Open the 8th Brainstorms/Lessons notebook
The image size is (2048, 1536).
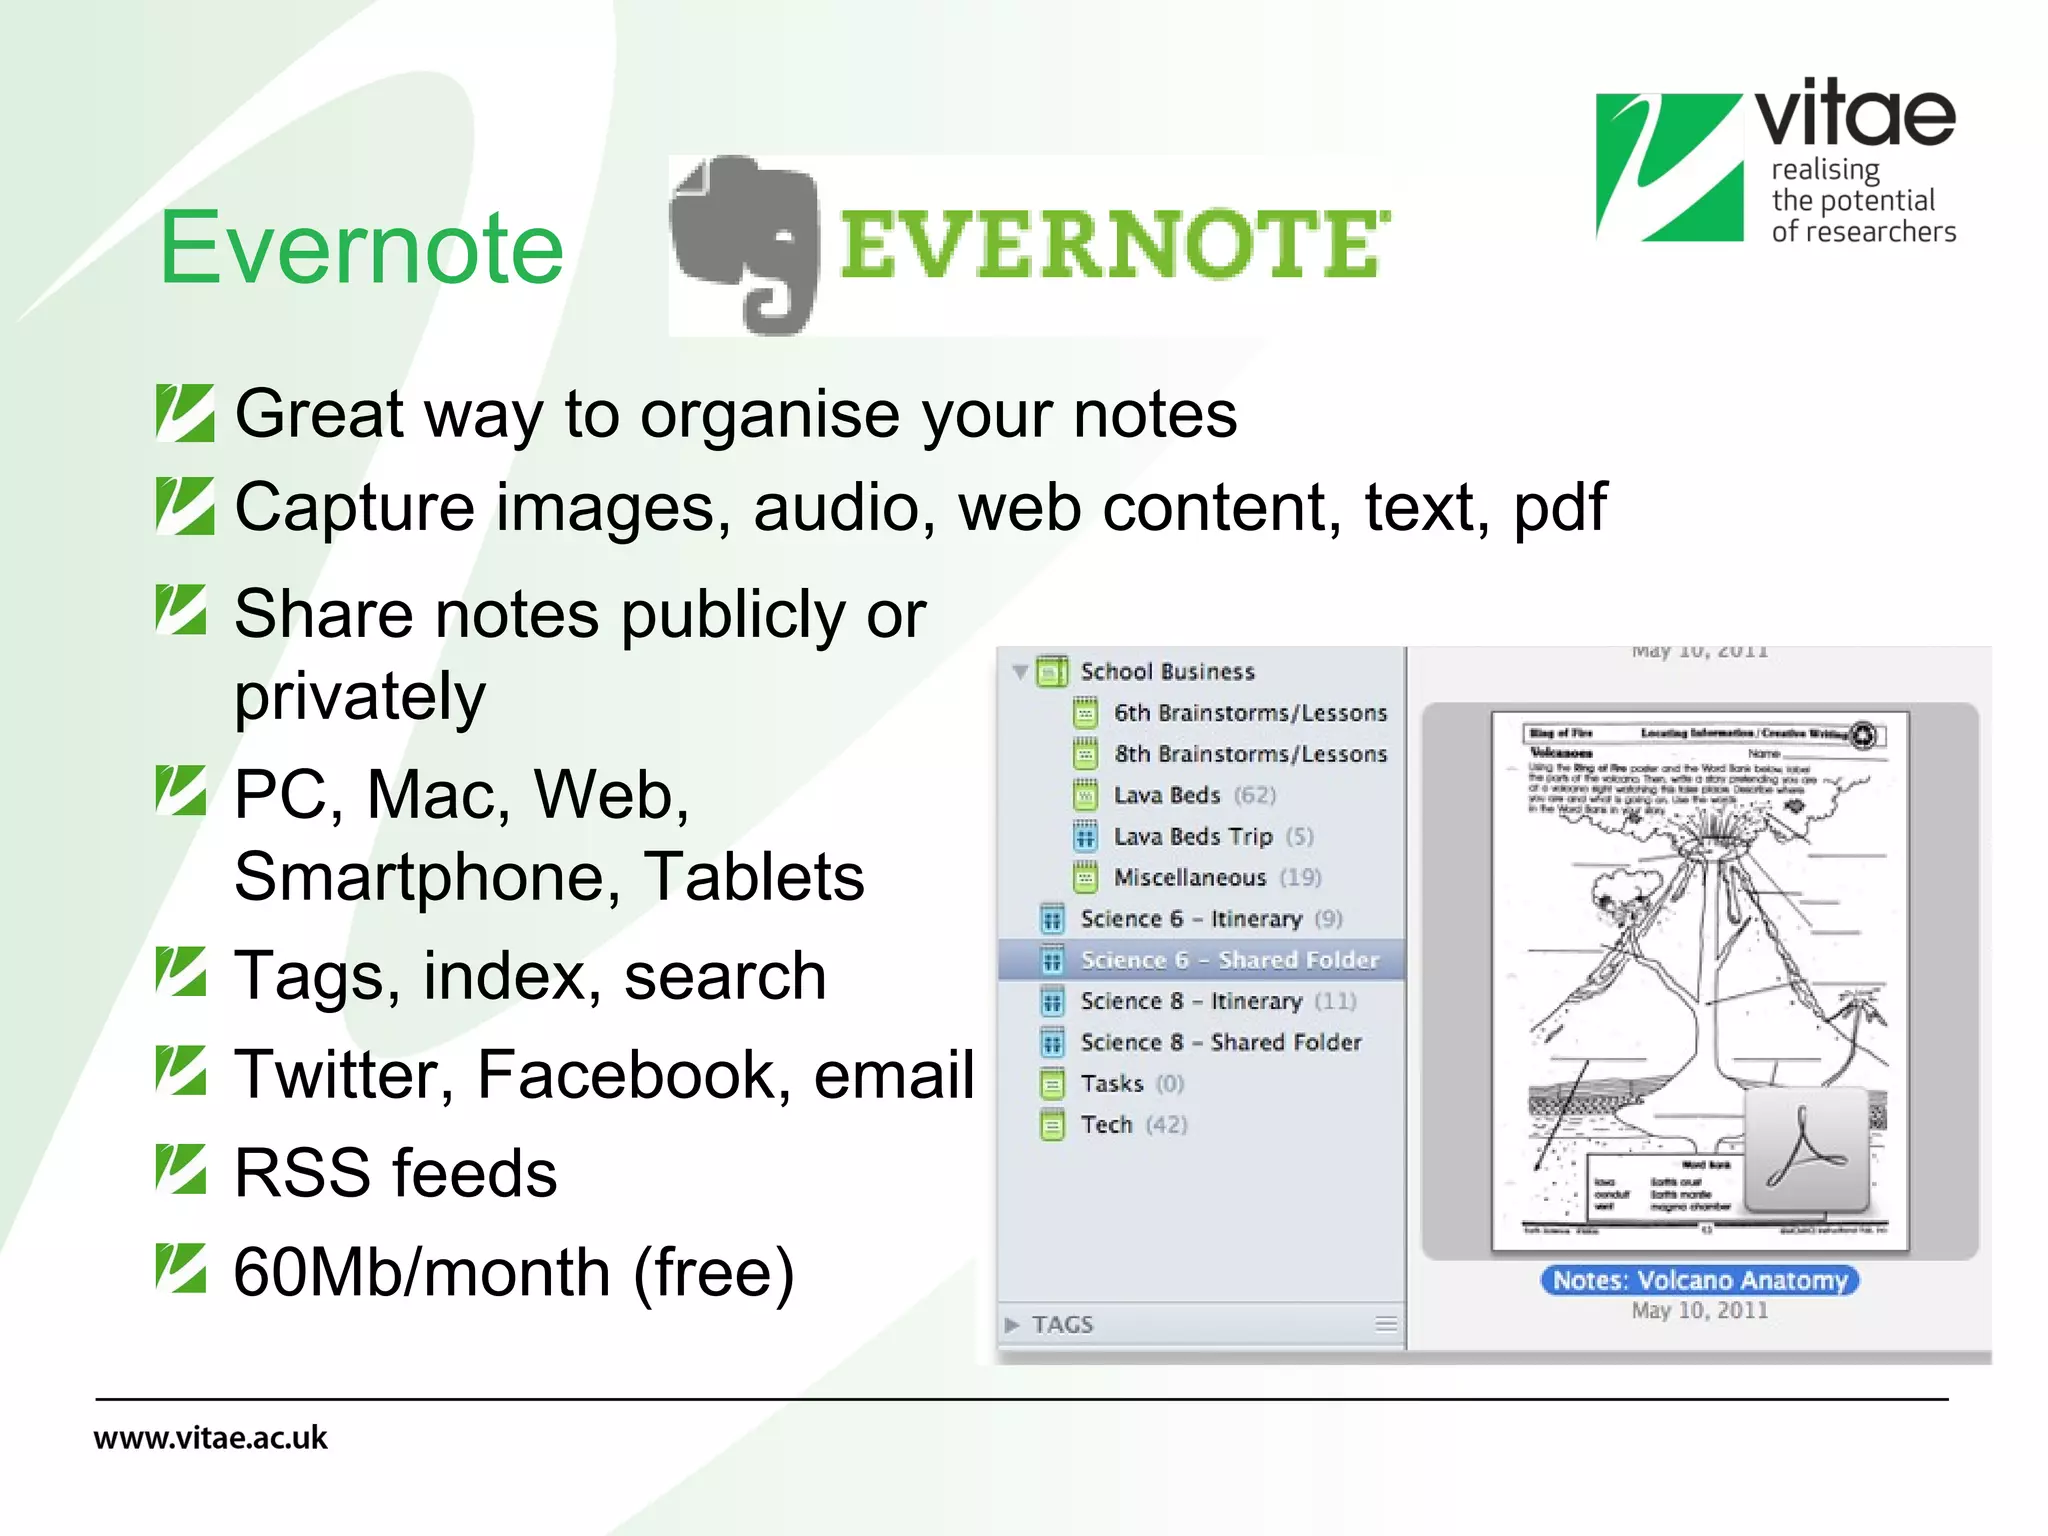click(x=1250, y=754)
